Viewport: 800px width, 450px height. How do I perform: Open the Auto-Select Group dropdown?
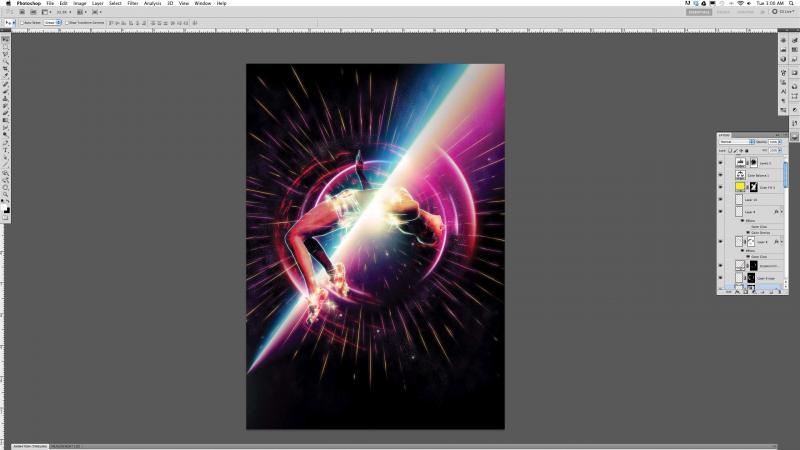click(52, 21)
